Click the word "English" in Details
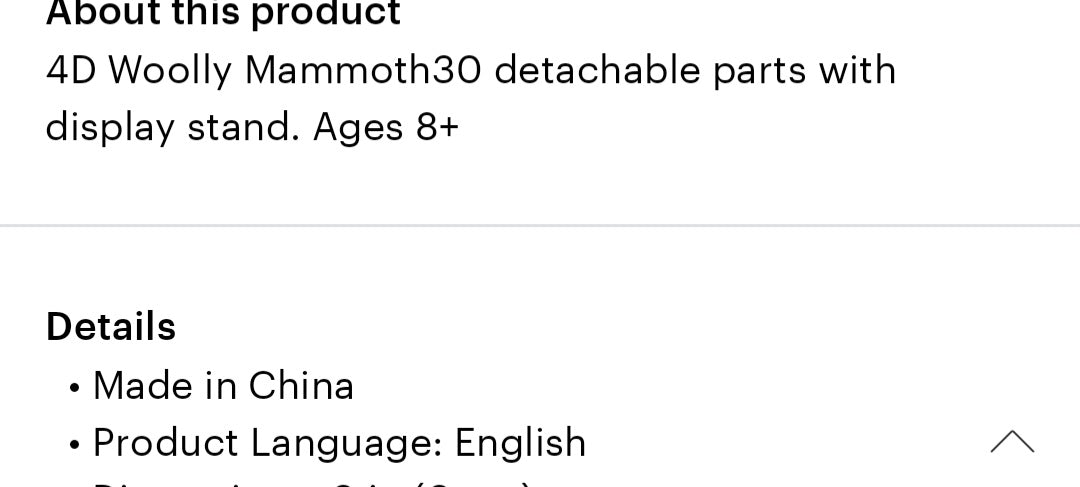The height and width of the screenshot is (487, 1080). pyautogui.click(x=520, y=443)
